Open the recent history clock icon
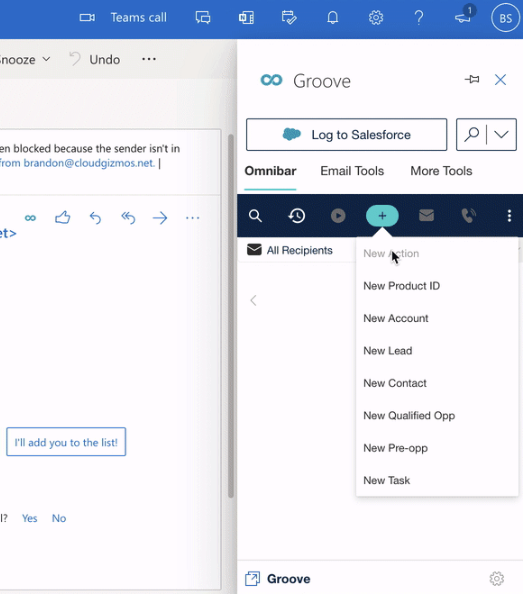 (x=297, y=216)
